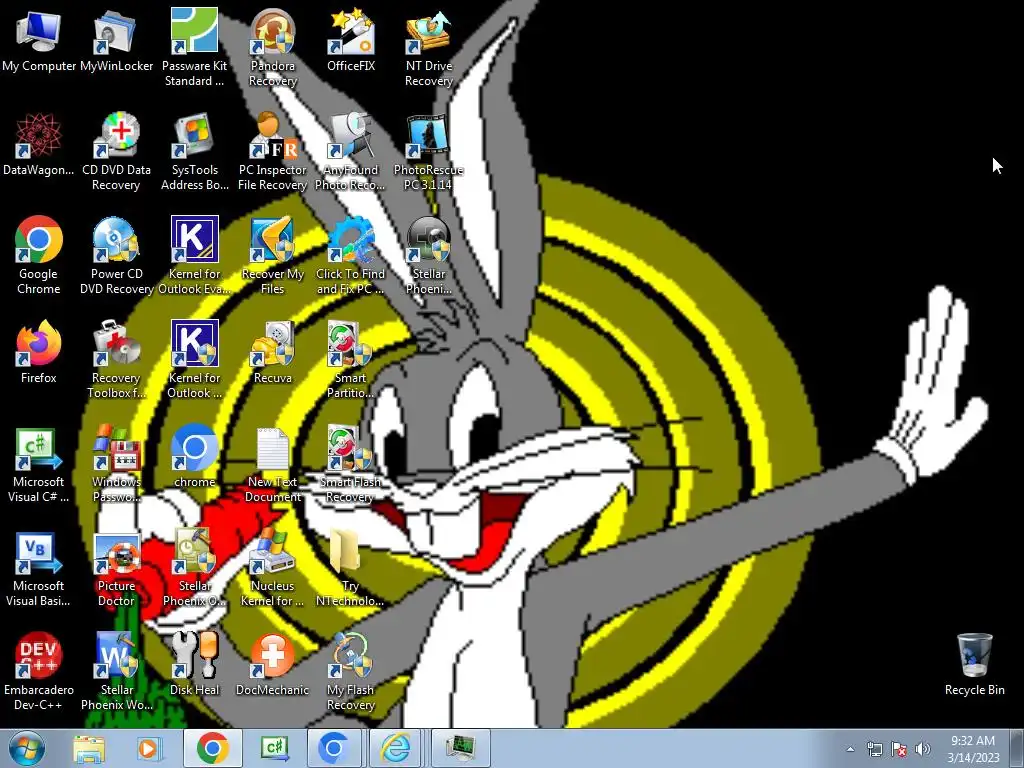Select the Smart Partition shortcut
Screen dimensions: 1024x768
coord(351,359)
